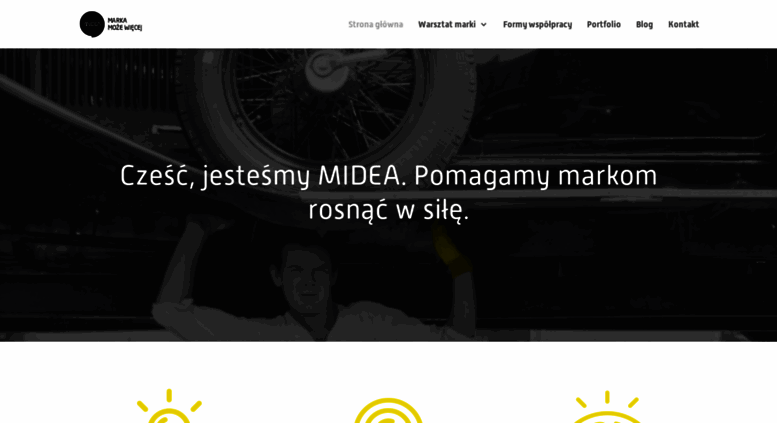Select the middle yellow concentric-circles icon
Screen dimensions: 777x423
[388, 411]
